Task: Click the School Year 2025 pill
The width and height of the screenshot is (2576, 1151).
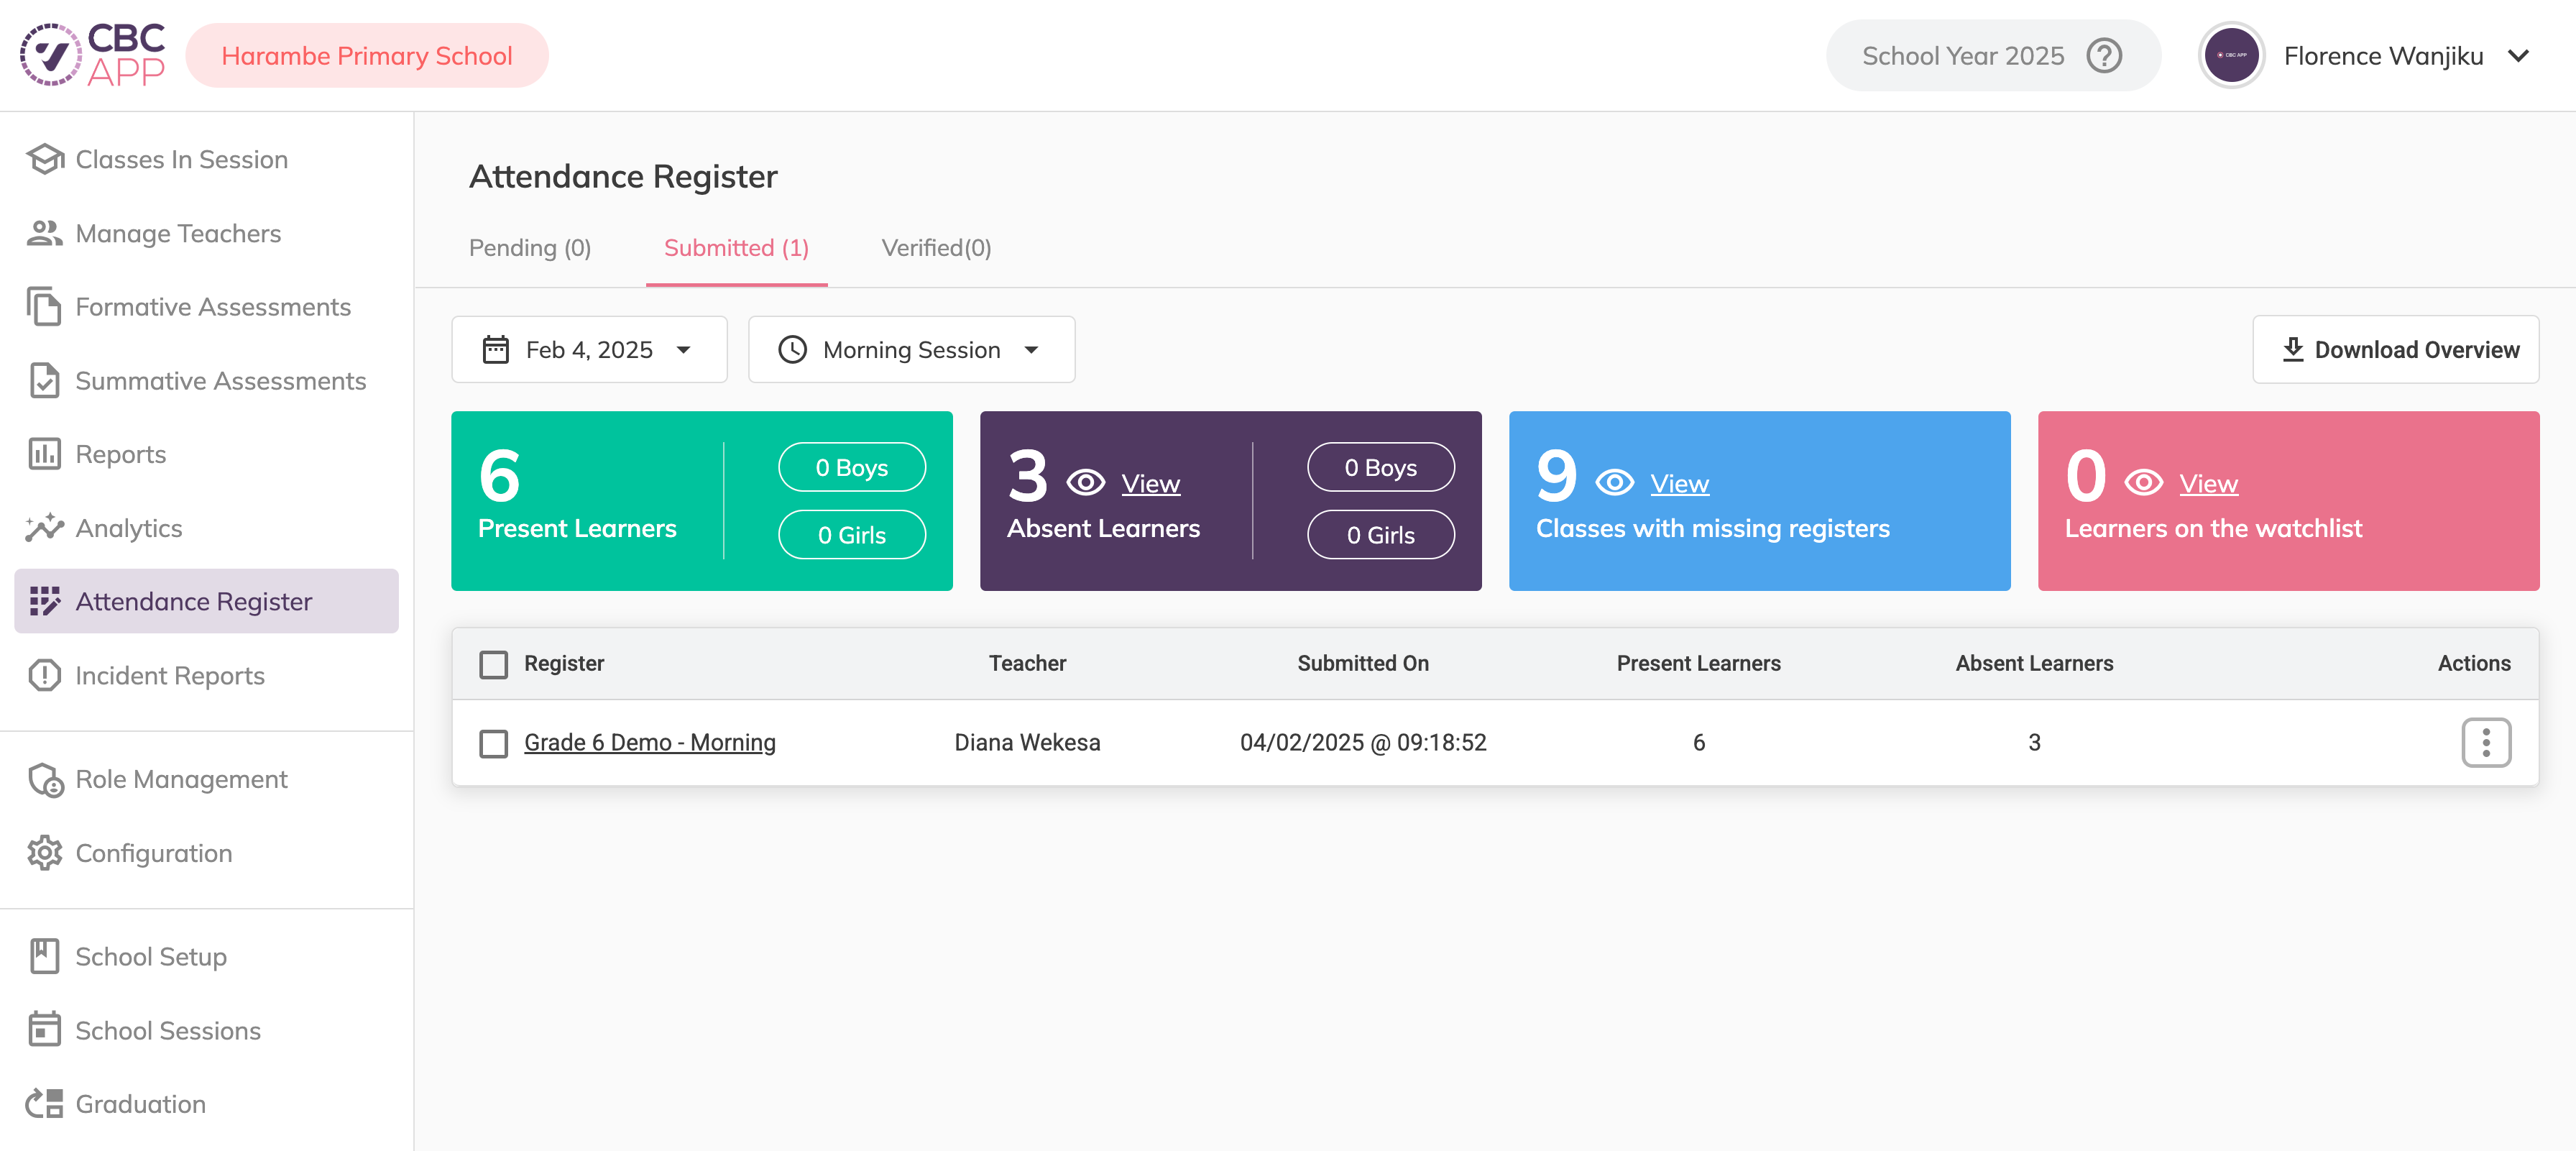Action: click(x=1993, y=55)
